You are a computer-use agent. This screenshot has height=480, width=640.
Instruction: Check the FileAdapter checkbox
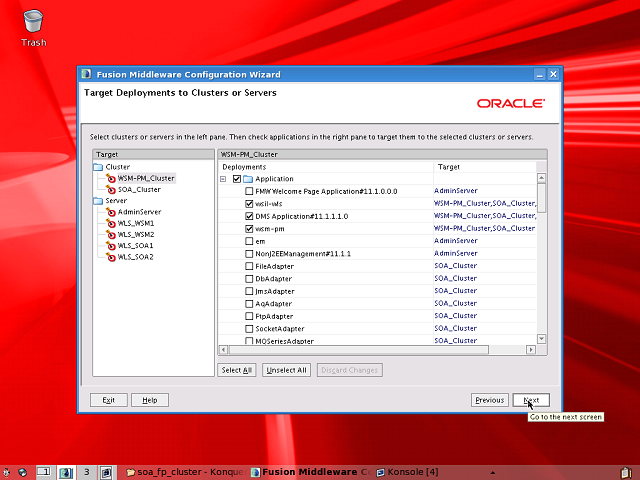[249, 266]
